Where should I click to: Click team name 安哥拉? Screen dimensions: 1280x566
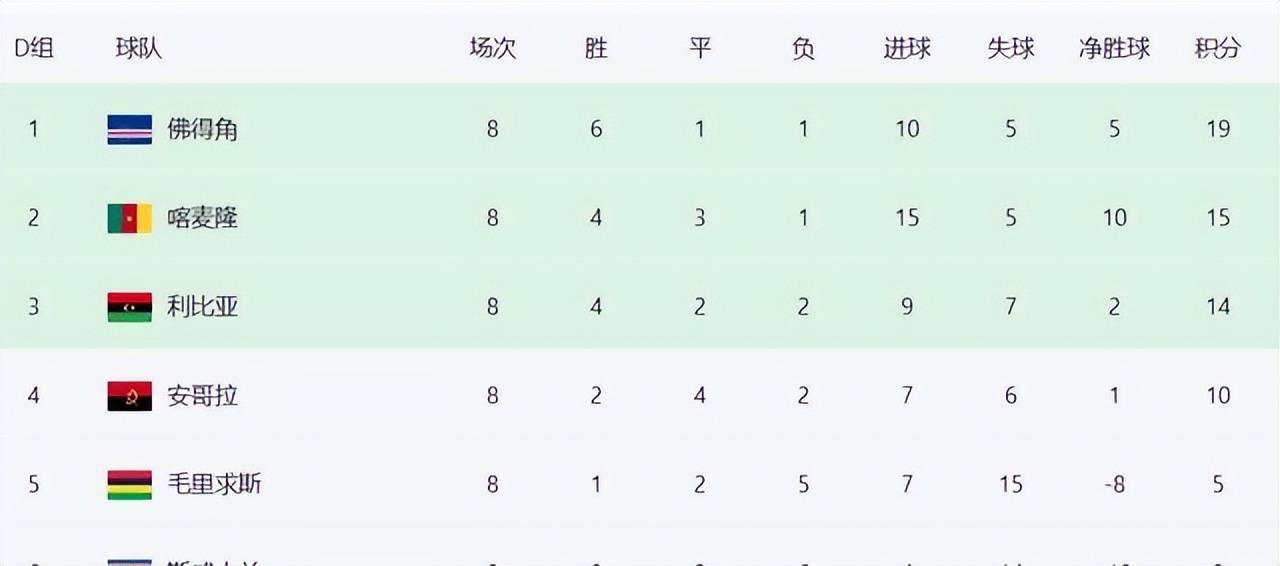pyautogui.click(x=202, y=396)
